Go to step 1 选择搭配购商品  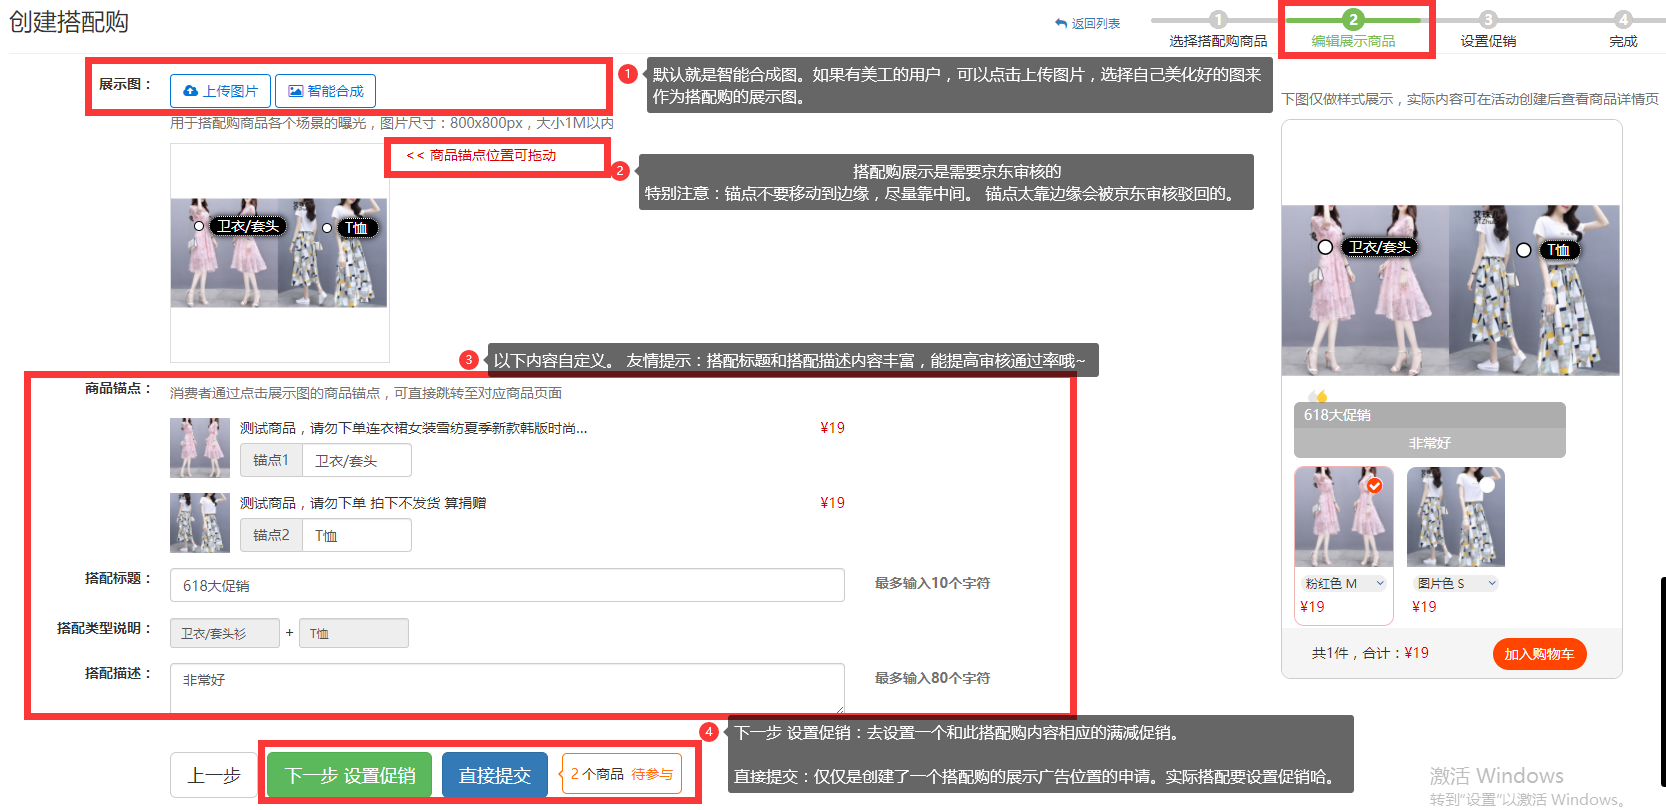click(1217, 20)
